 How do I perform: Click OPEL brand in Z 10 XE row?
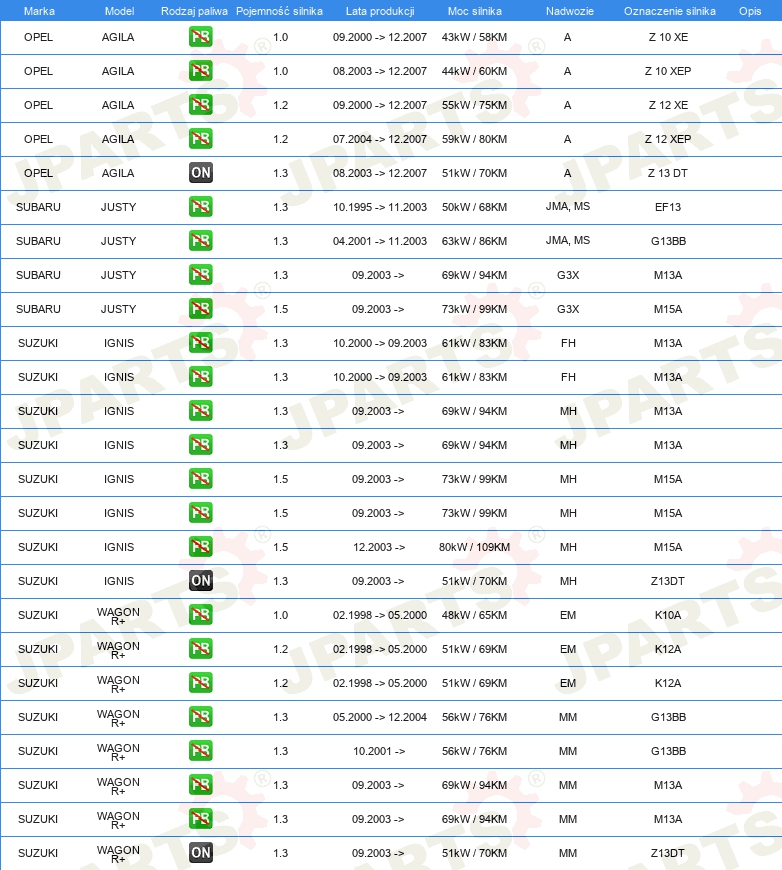coord(38,37)
